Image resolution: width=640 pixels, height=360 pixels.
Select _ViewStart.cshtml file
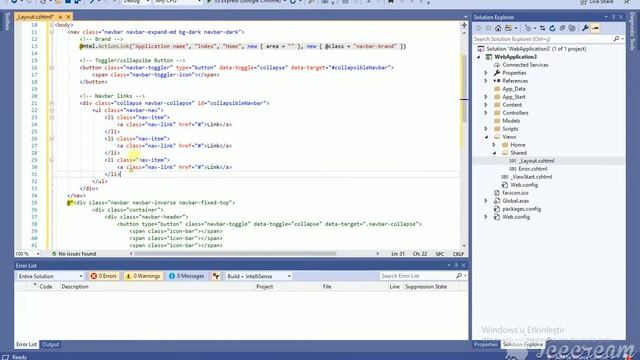point(531,177)
